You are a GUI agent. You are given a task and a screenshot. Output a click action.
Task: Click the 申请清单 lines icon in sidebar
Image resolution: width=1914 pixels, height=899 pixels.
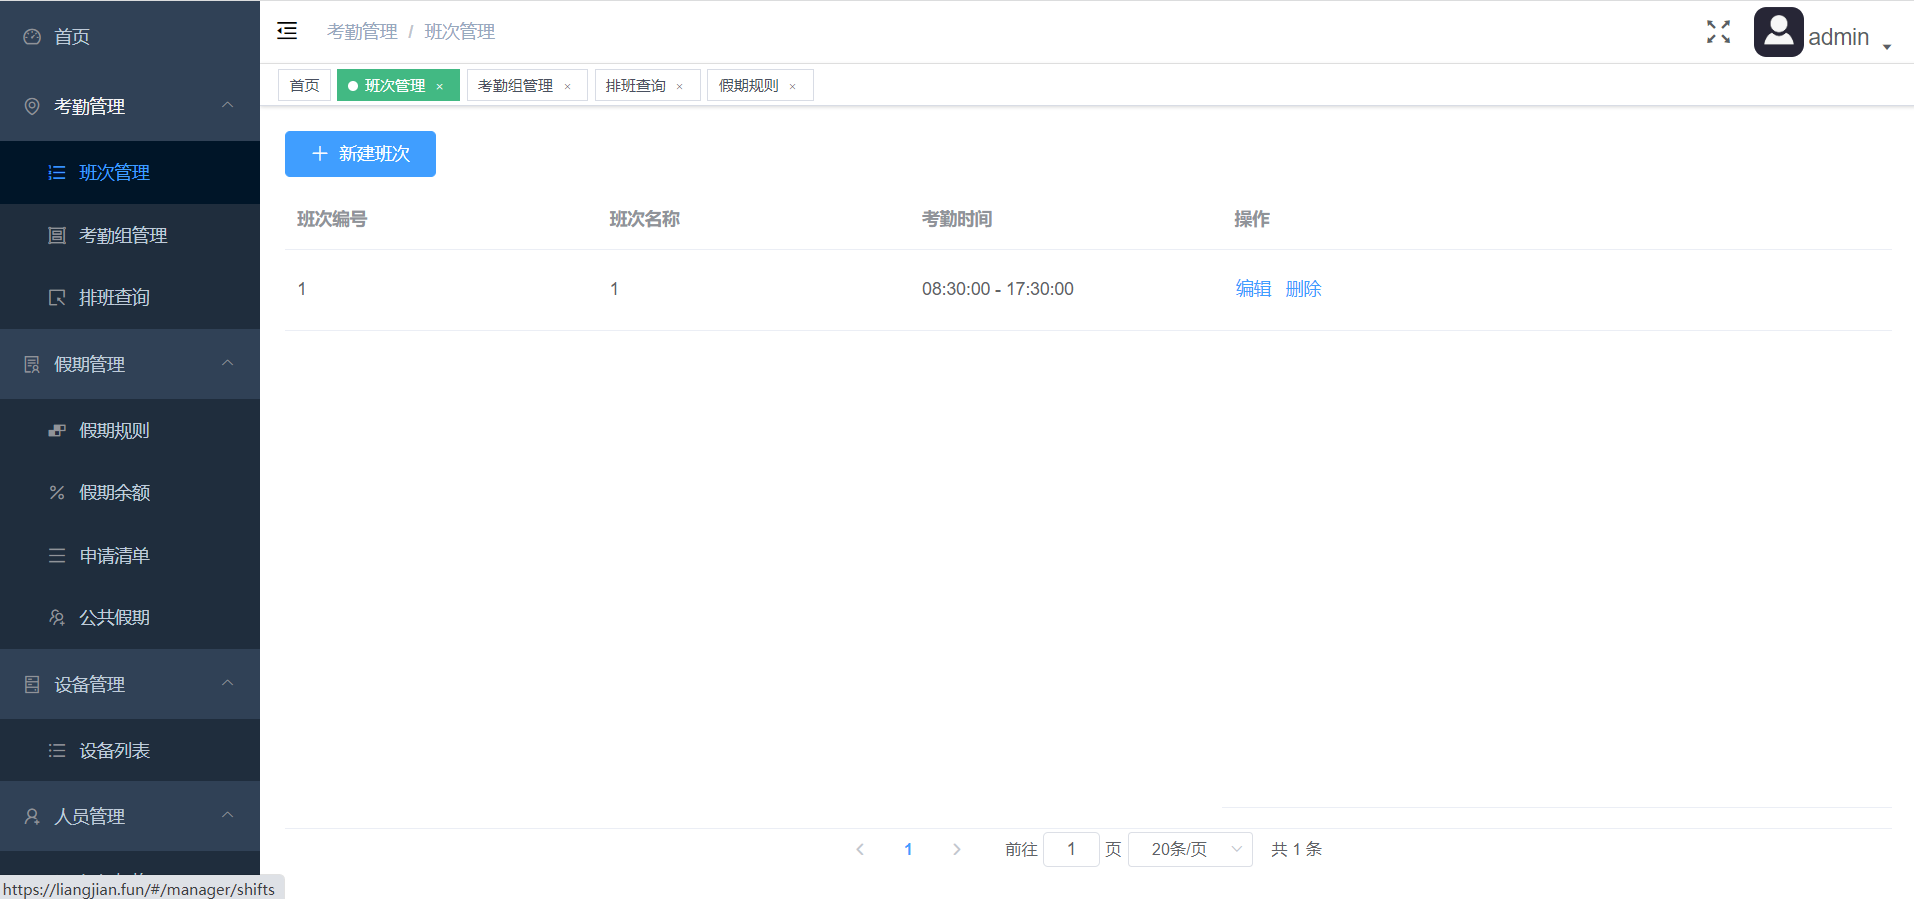point(57,555)
